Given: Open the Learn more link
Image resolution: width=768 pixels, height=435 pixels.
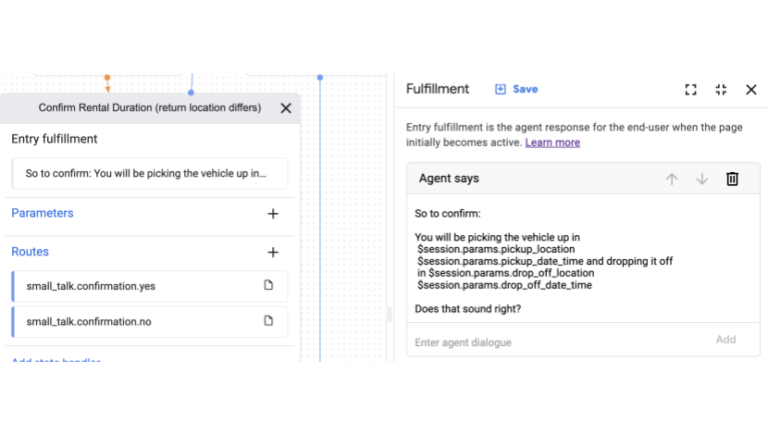Looking at the screenshot, I should pyautogui.click(x=552, y=143).
